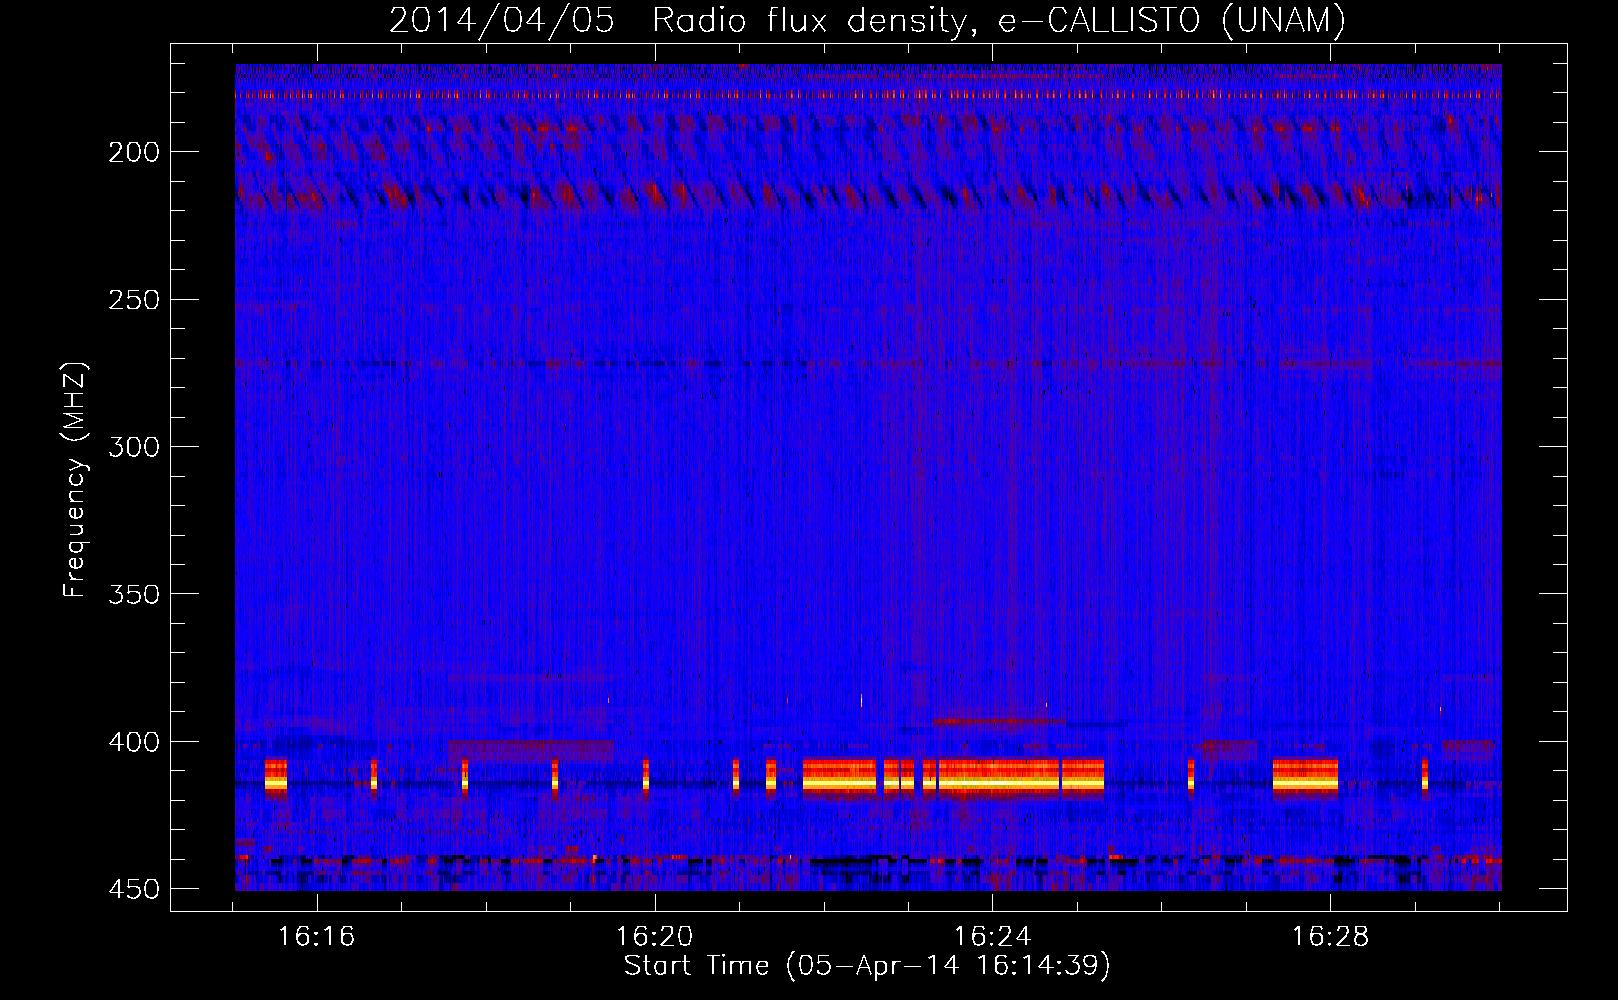Viewport: 1618px width, 1000px height.
Task: Click the 'Start Time (05-Apr-14 16:14:39)' x-axis label
Action: pyautogui.click(x=867, y=966)
